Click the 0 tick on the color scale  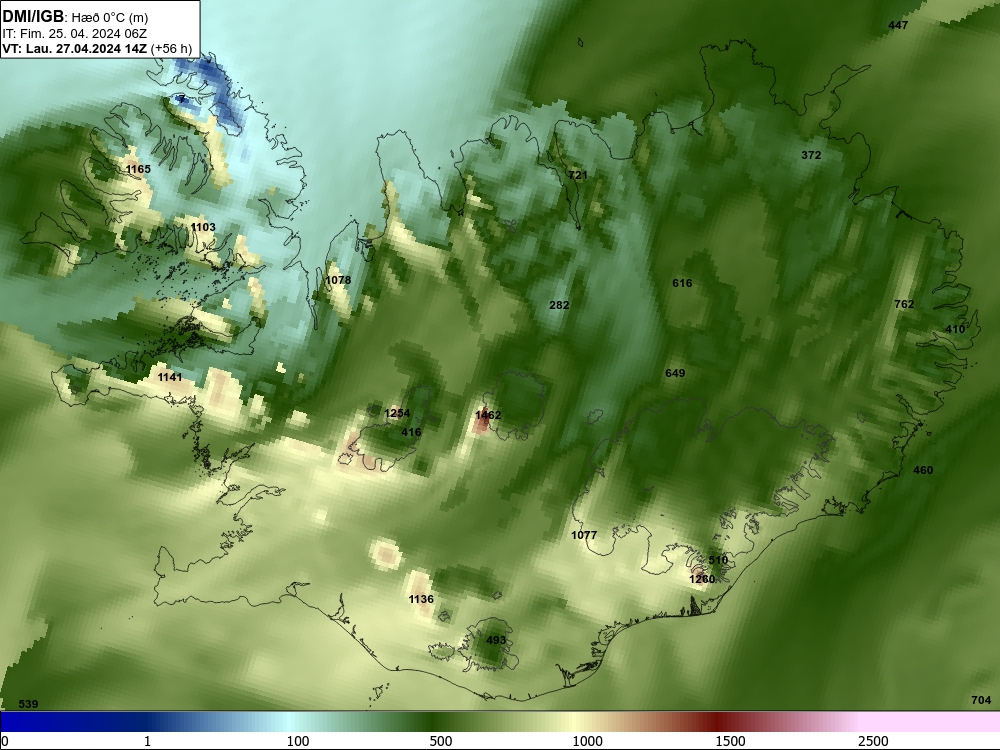tap(4, 741)
